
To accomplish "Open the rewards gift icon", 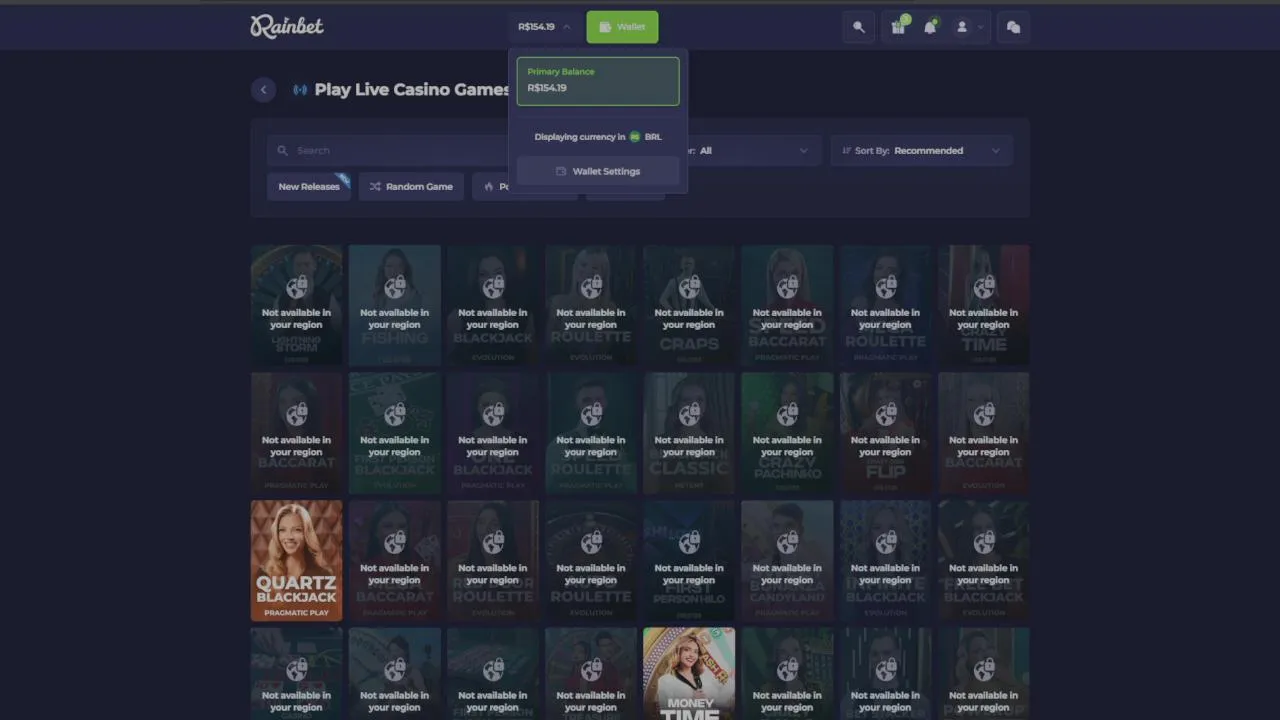I will click(x=898, y=27).
